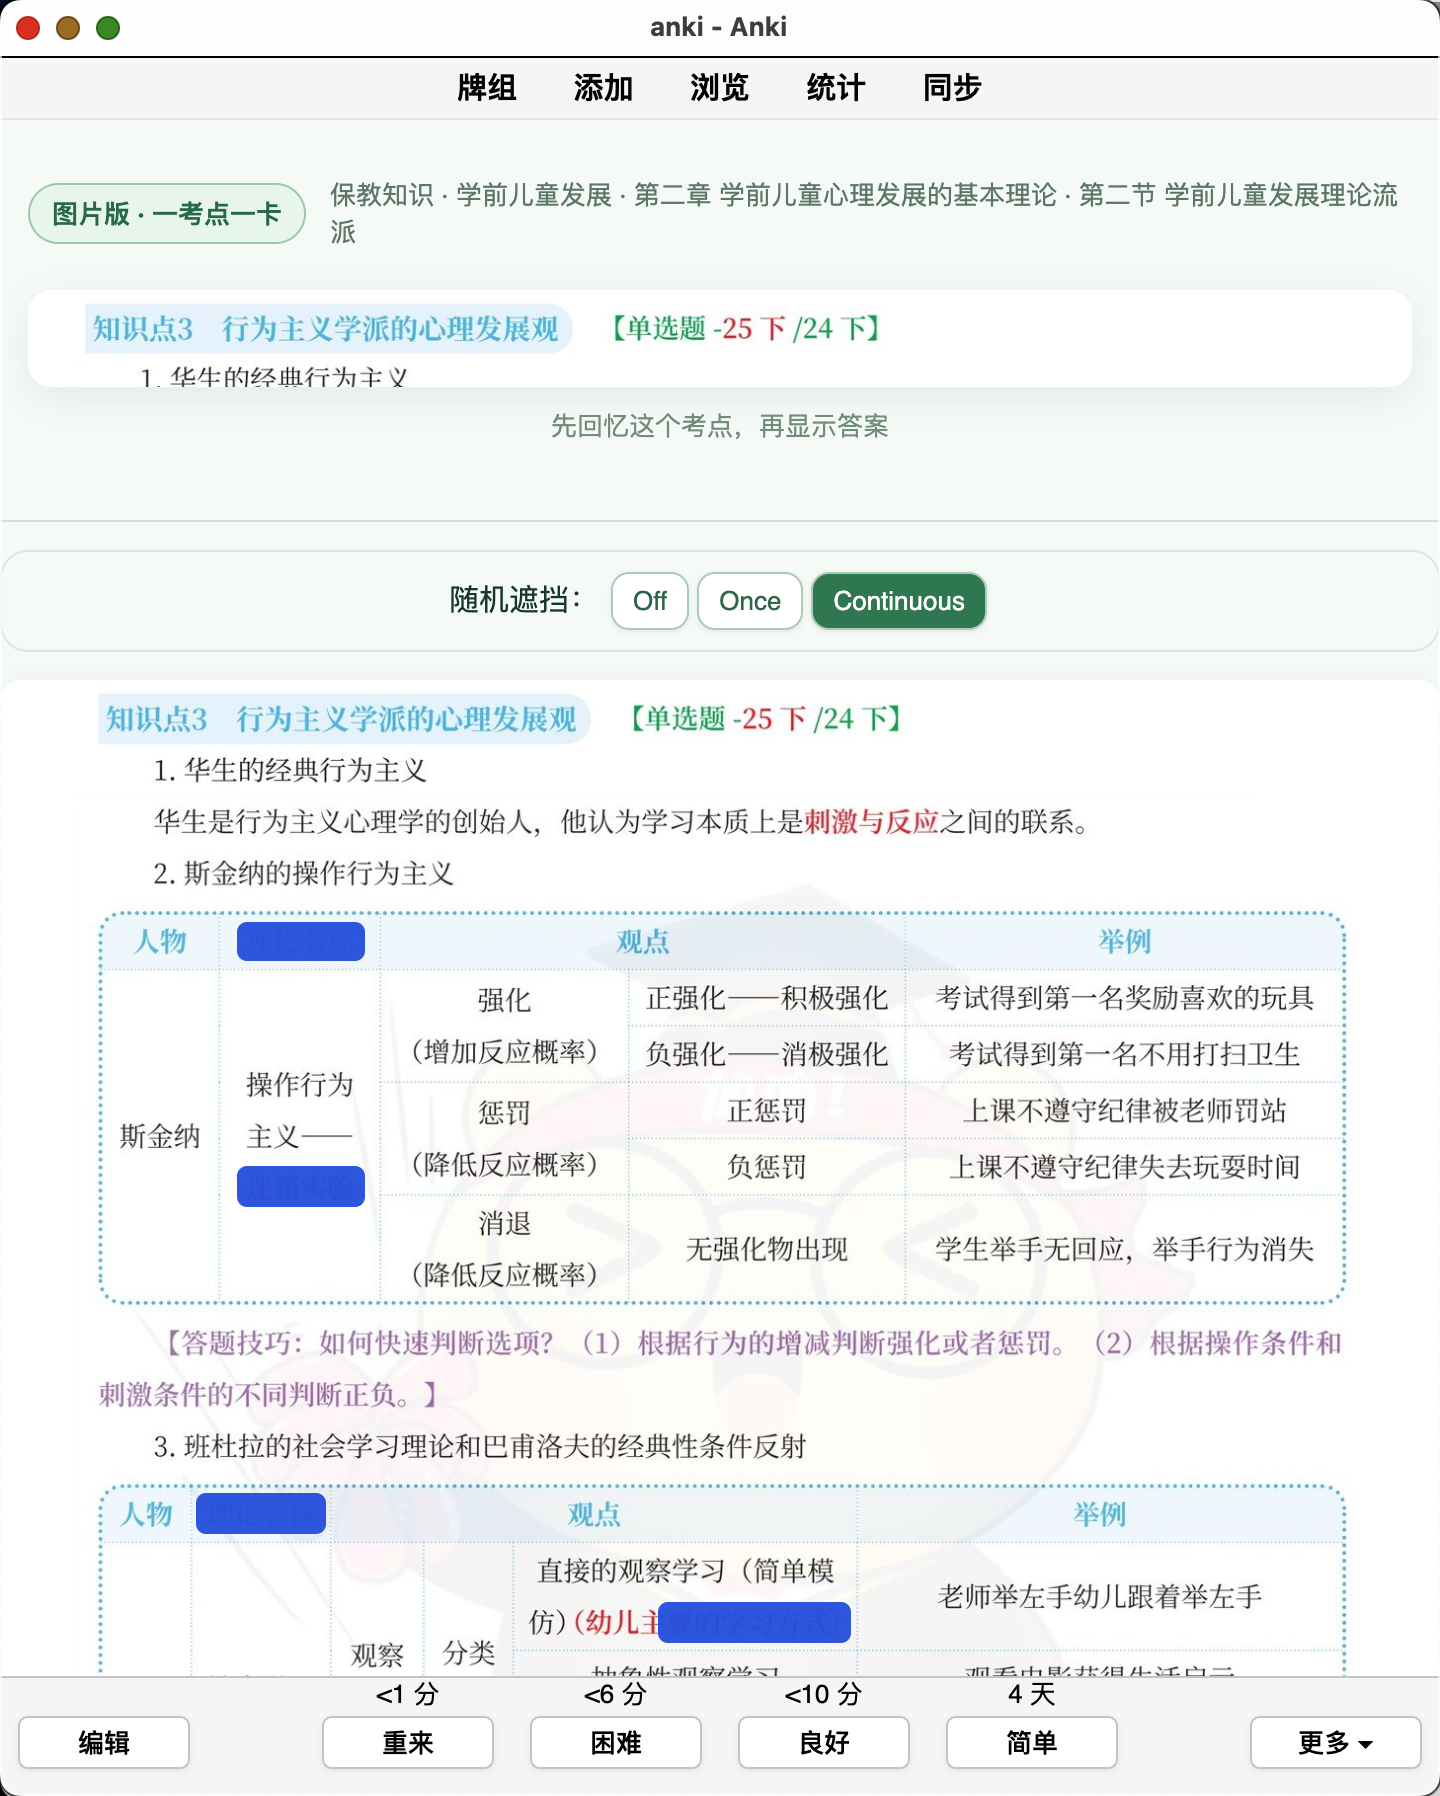Rate the card 简单
This screenshot has height=1796, width=1440.
pos(1032,1743)
